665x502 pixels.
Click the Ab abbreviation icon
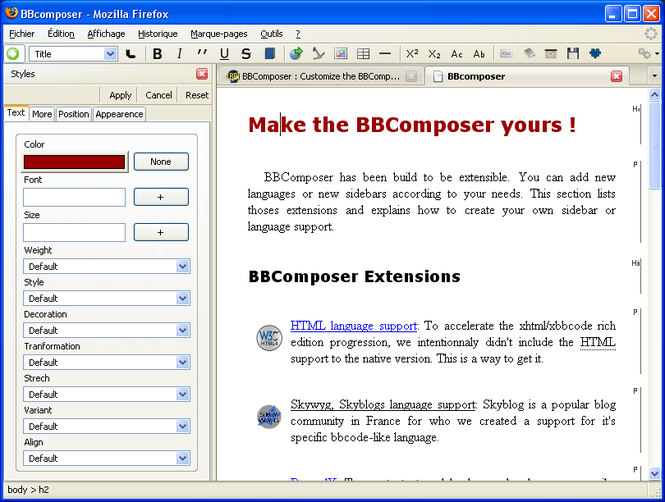click(x=479, y=54)
